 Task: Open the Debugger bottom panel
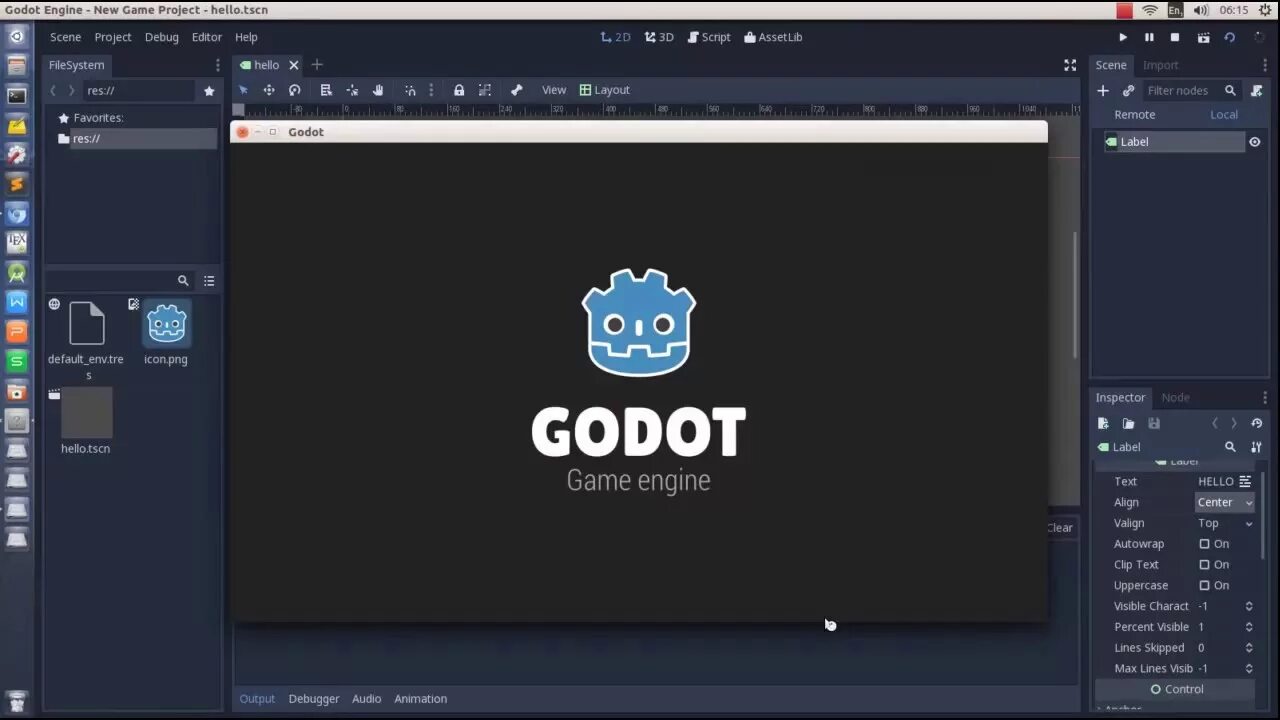pos(314,699)
